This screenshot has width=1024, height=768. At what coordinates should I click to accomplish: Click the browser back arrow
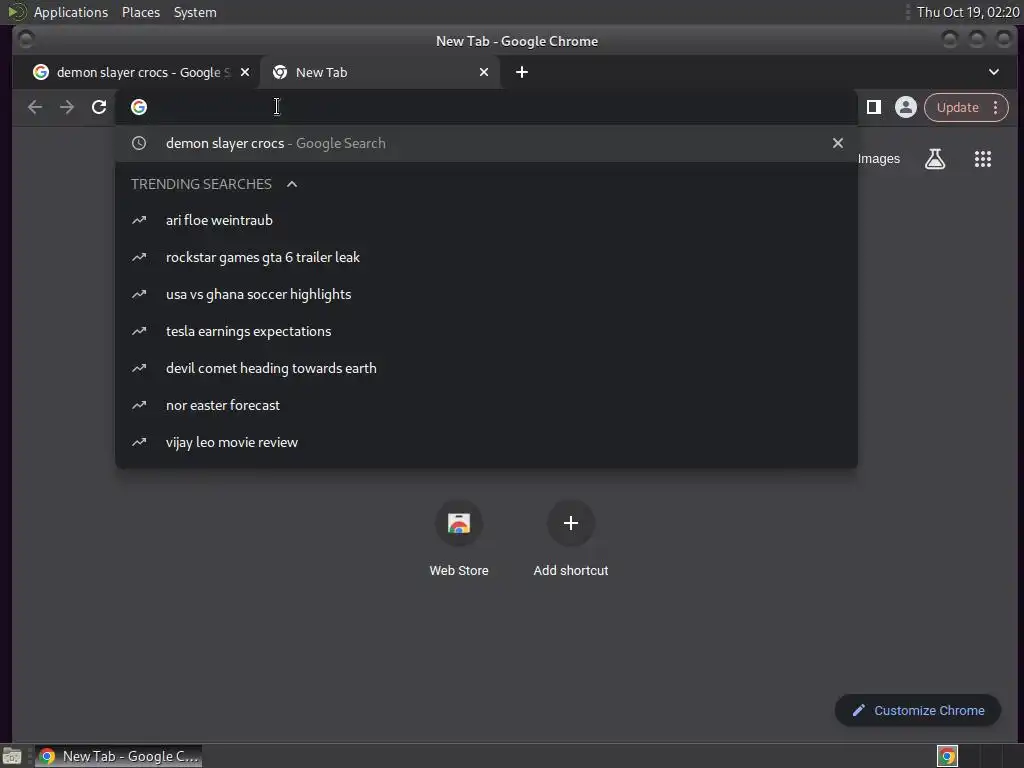(x=35, y=107)
